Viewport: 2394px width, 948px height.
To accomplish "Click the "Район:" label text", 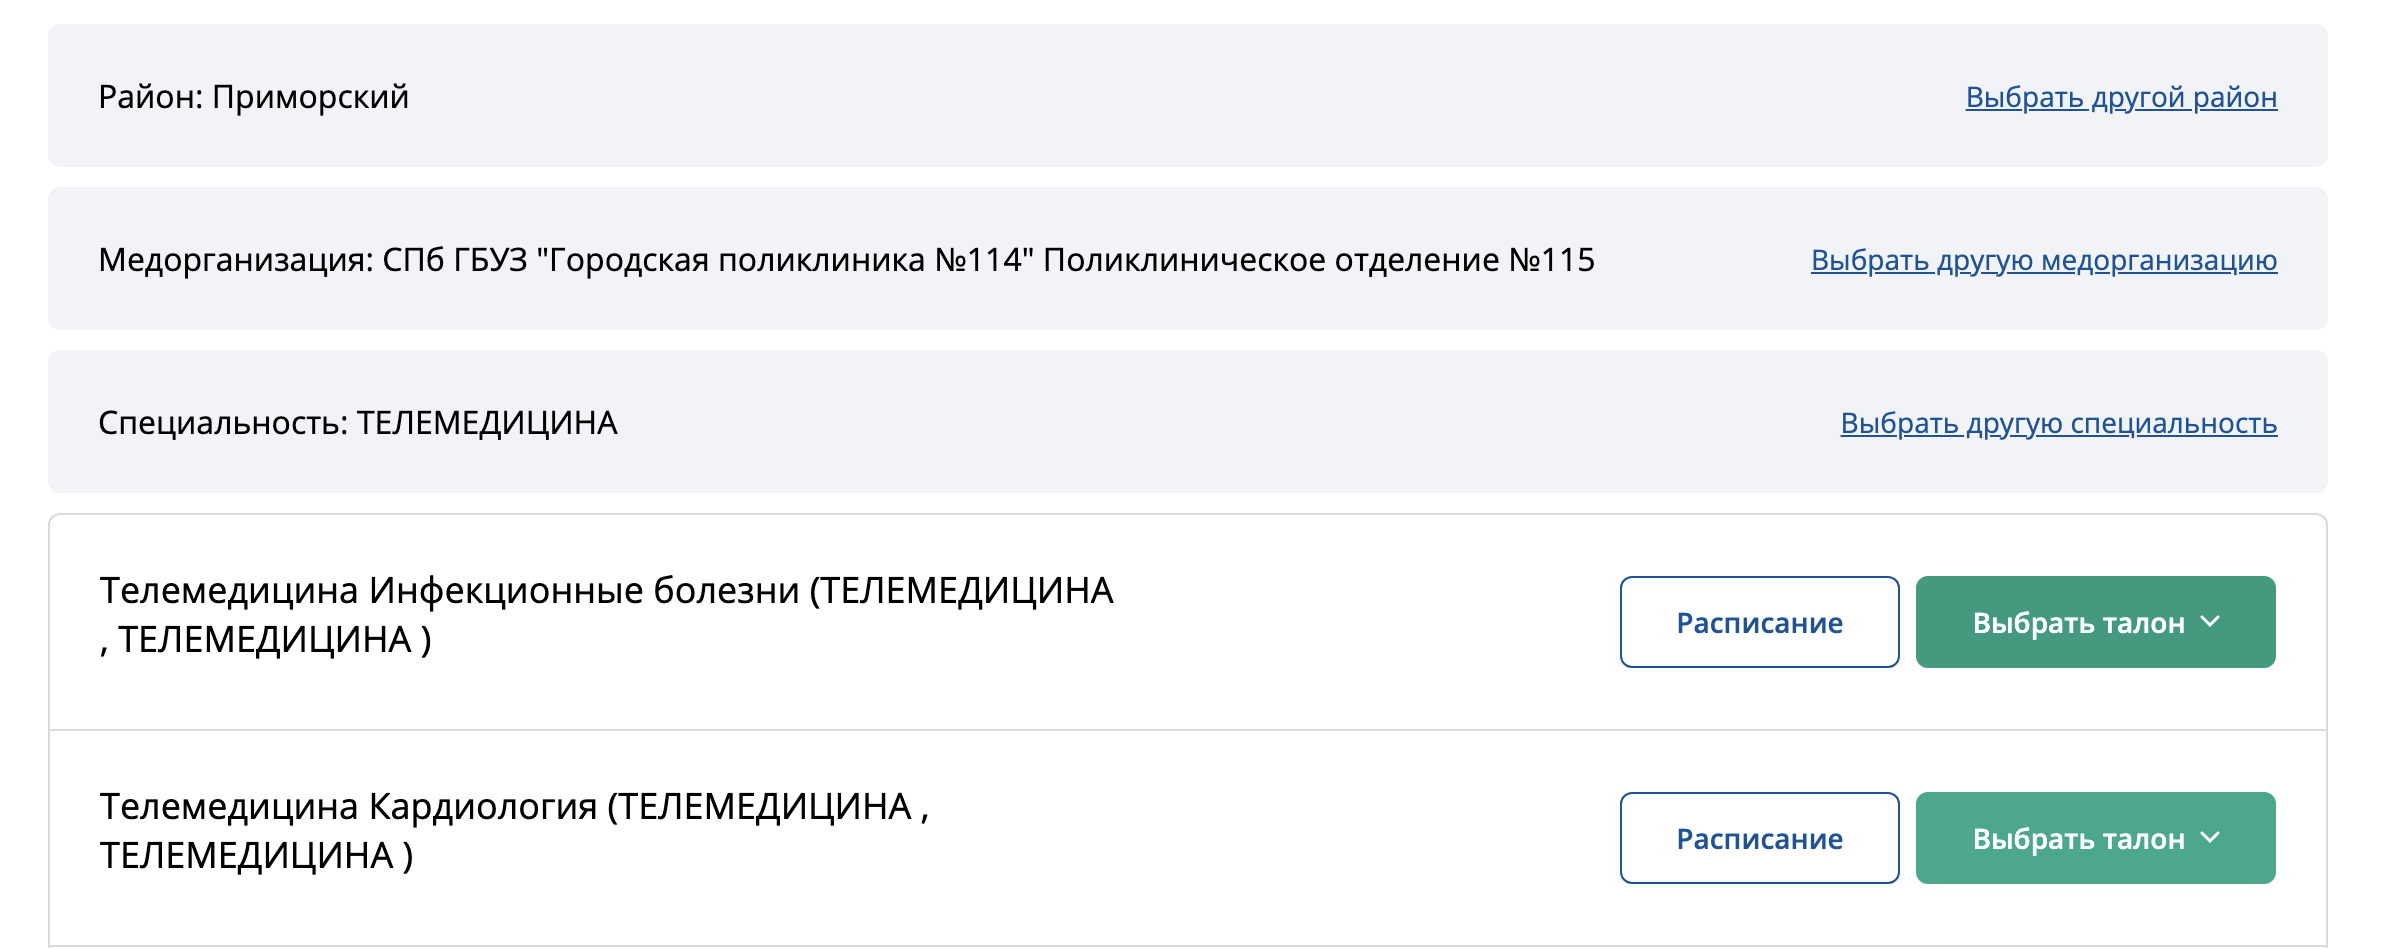I will pos(150,97).
